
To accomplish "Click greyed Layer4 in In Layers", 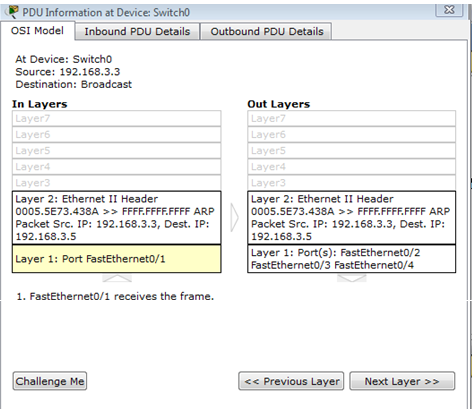I will [x=117, y=167].
